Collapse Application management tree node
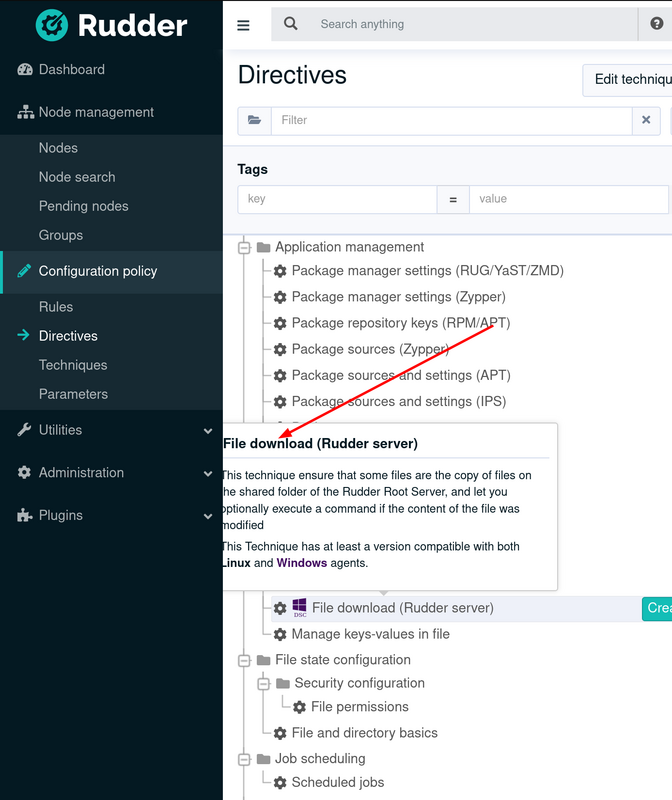Screen dimensions: 672x800 tap(244, 248)
